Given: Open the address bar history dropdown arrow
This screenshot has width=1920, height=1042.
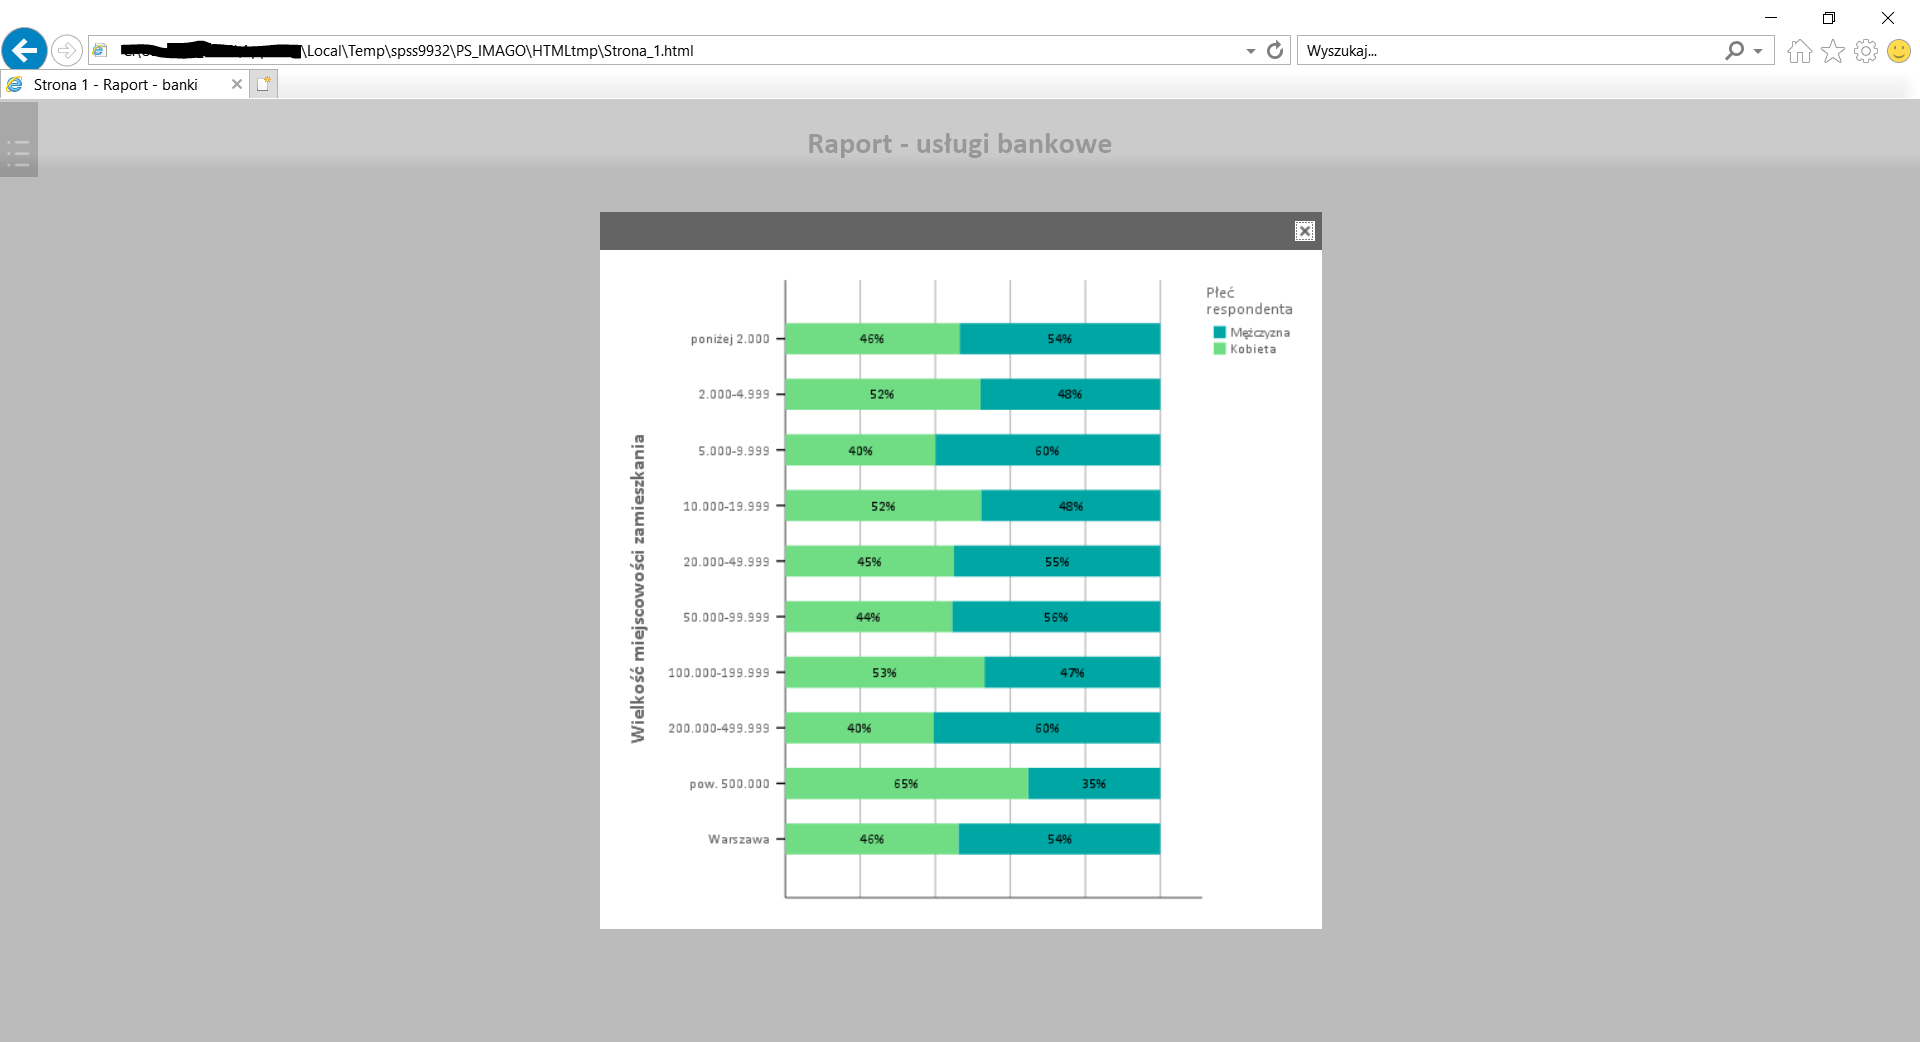Looking at the screenshot, I should (1251, 51).
